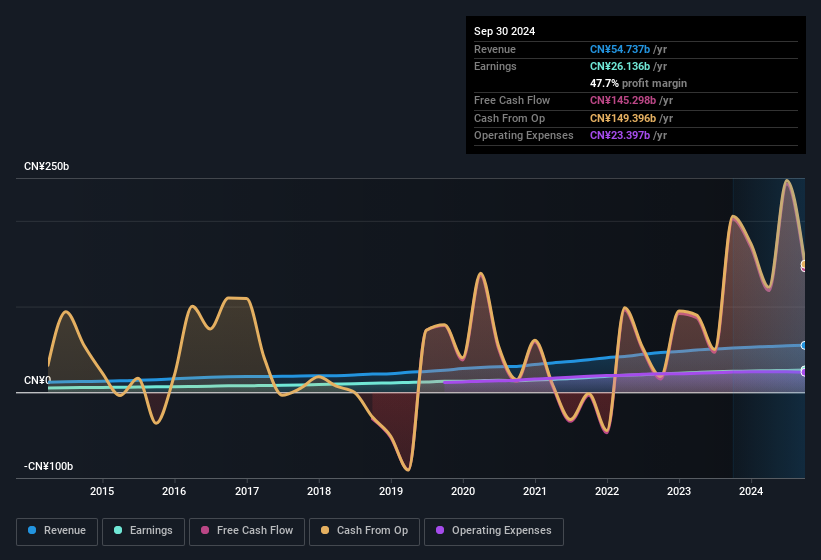This screenshot has width=821, height=560.
Task: Select the orange Cash From Op endpoint marker
Action: pos(804,264)
